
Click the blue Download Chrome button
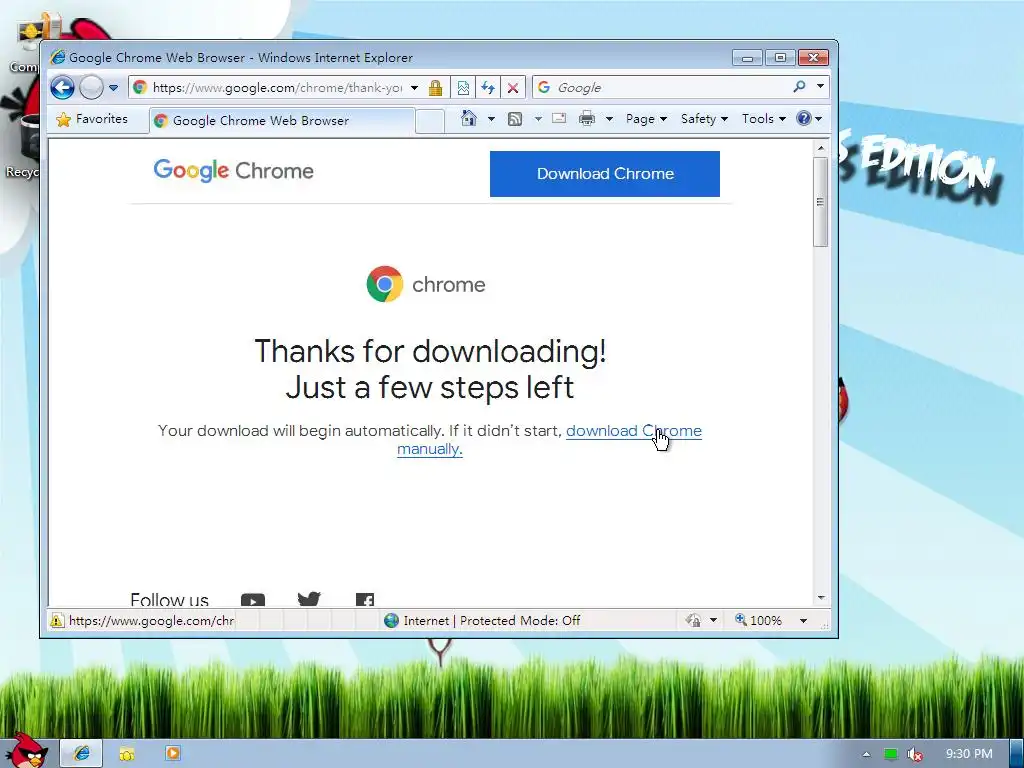(x=605, y=174)
